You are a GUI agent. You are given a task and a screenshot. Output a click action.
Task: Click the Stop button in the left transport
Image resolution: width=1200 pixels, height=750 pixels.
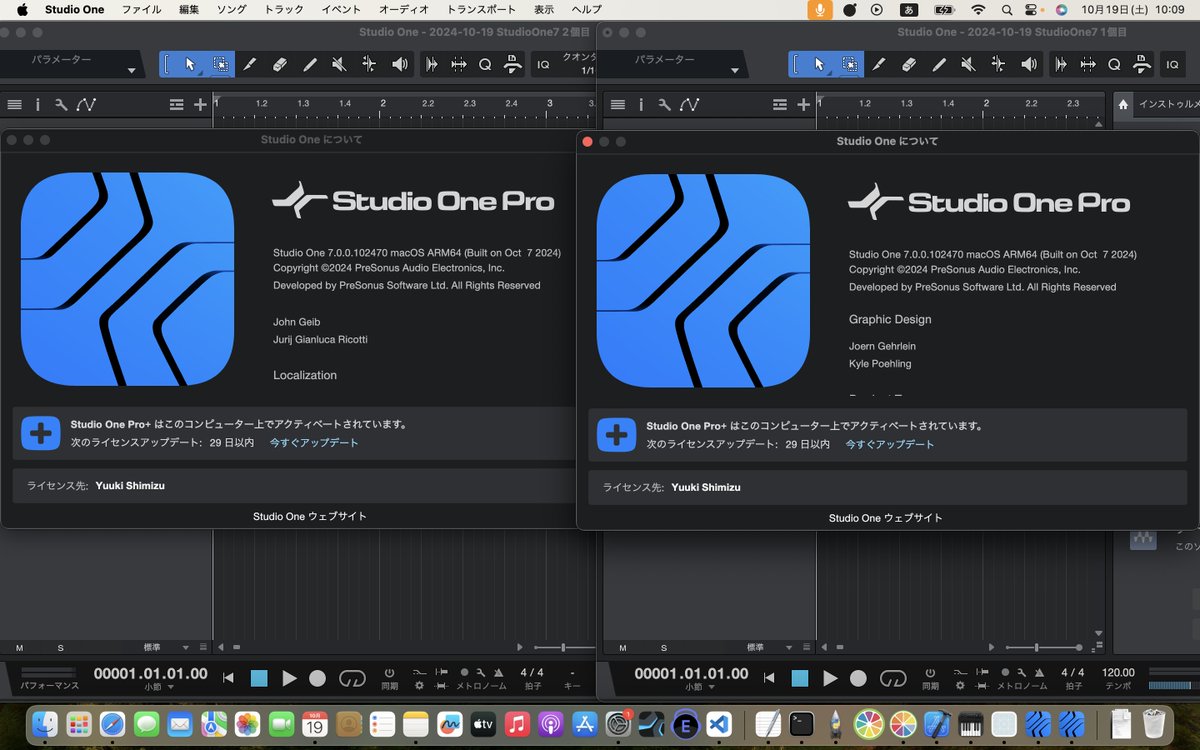coord(259,678)
